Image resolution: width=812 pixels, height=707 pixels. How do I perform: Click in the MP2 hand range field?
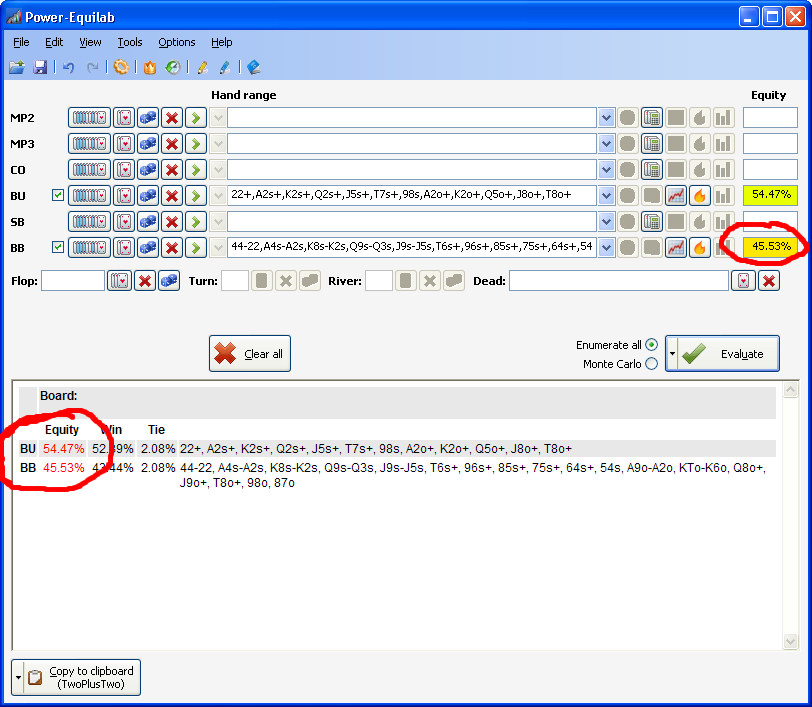(412, 118)
